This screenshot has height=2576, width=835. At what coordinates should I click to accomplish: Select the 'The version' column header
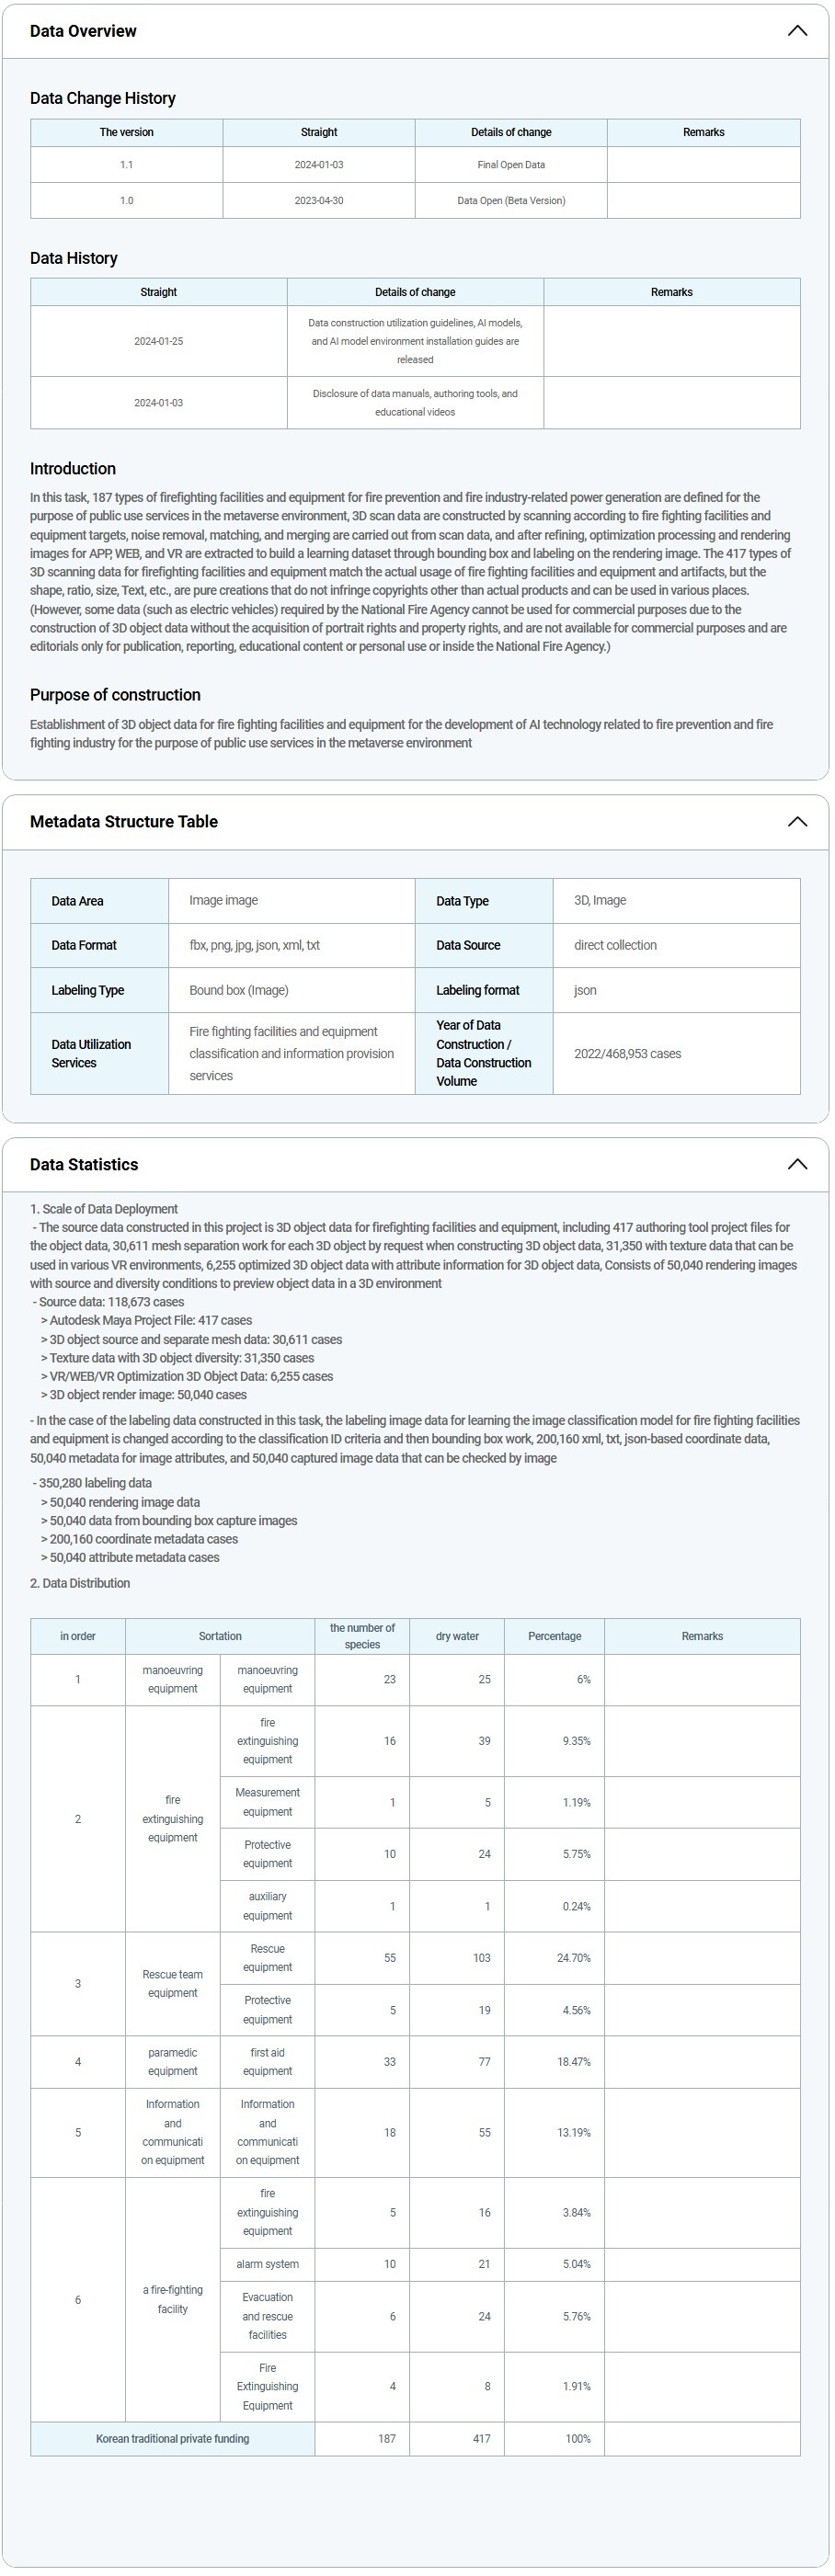coord(127,132)
